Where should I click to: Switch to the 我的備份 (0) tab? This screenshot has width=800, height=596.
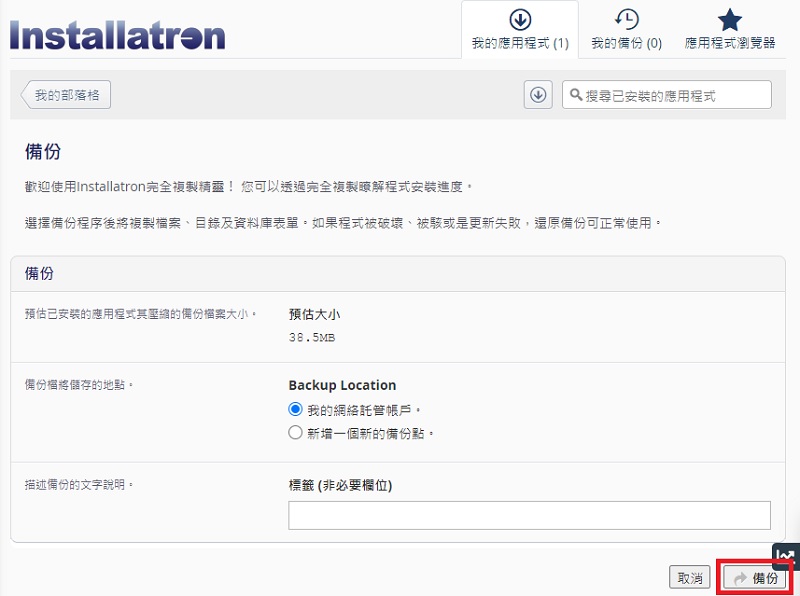point(627,30)
